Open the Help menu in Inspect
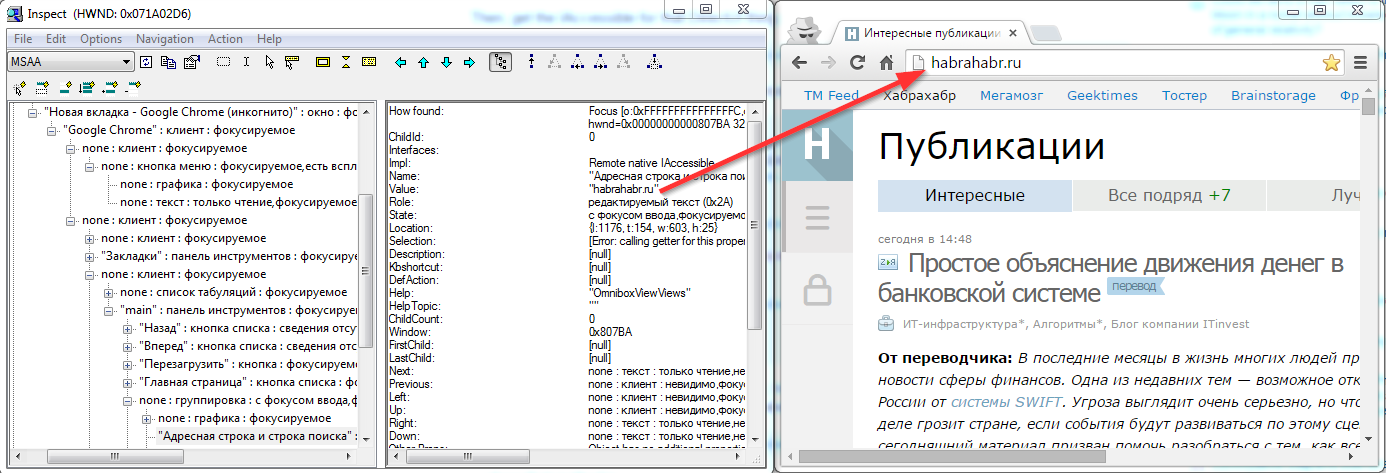 pyautogui.click(x=269, y=39)
